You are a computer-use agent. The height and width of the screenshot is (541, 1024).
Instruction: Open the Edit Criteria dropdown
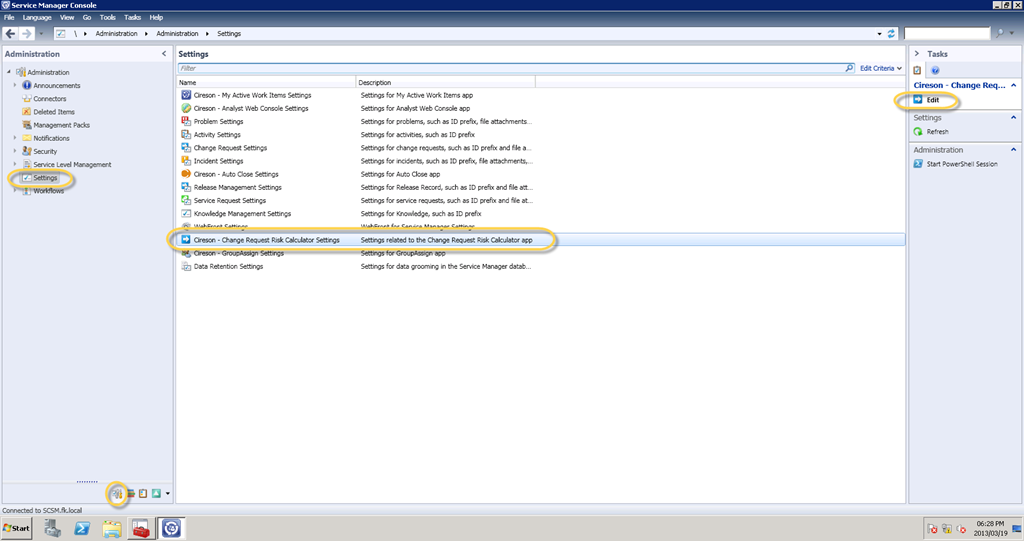pyautogui.click(x=880, y=68)
